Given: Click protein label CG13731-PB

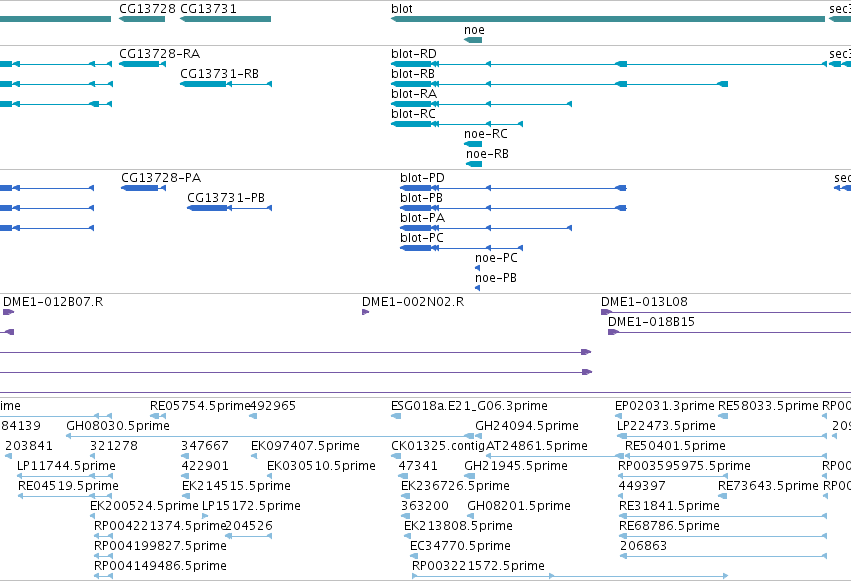Looking at the screenshot, I should 226,198.
